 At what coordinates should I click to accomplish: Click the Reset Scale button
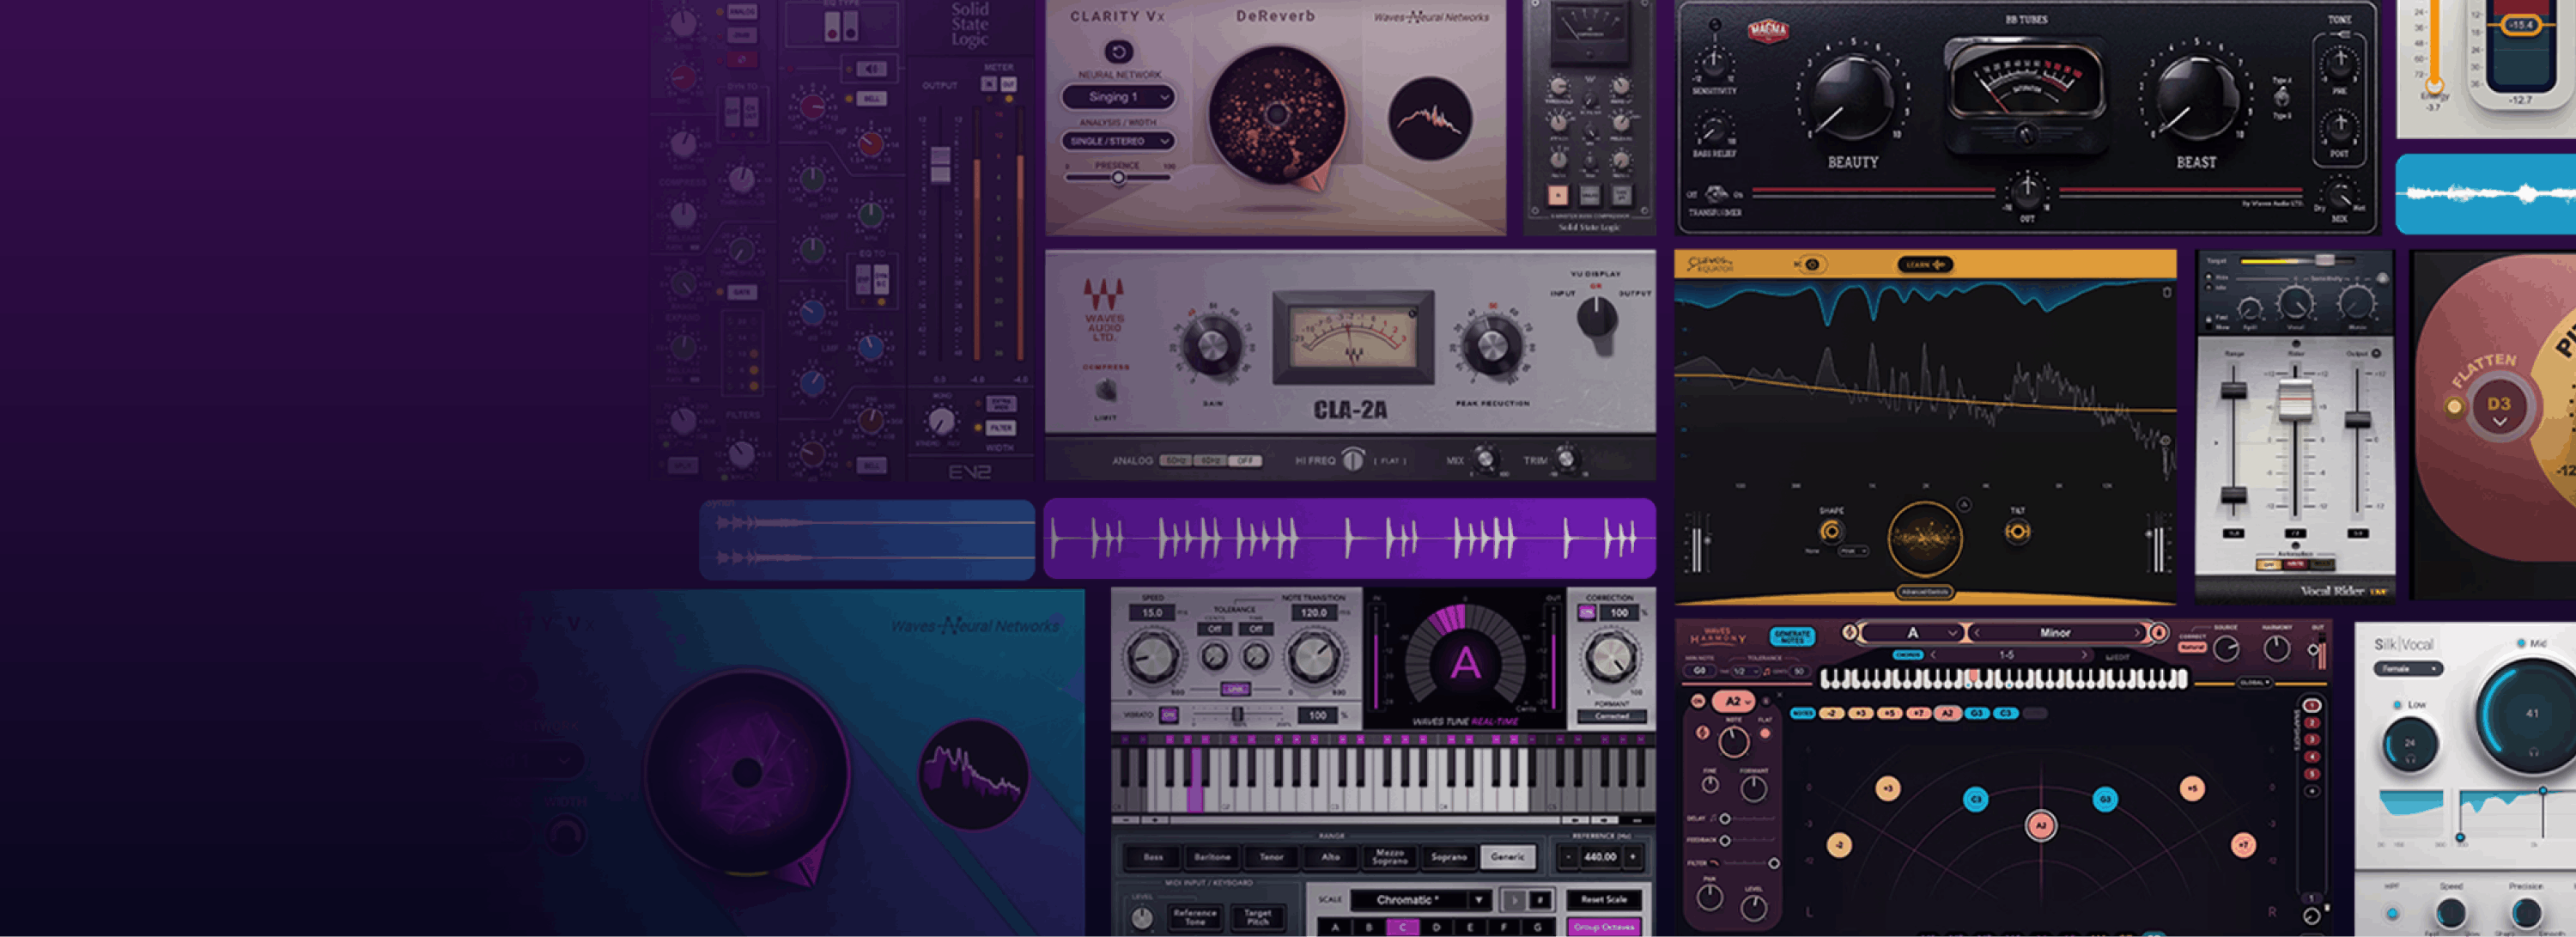point(1603,900)
